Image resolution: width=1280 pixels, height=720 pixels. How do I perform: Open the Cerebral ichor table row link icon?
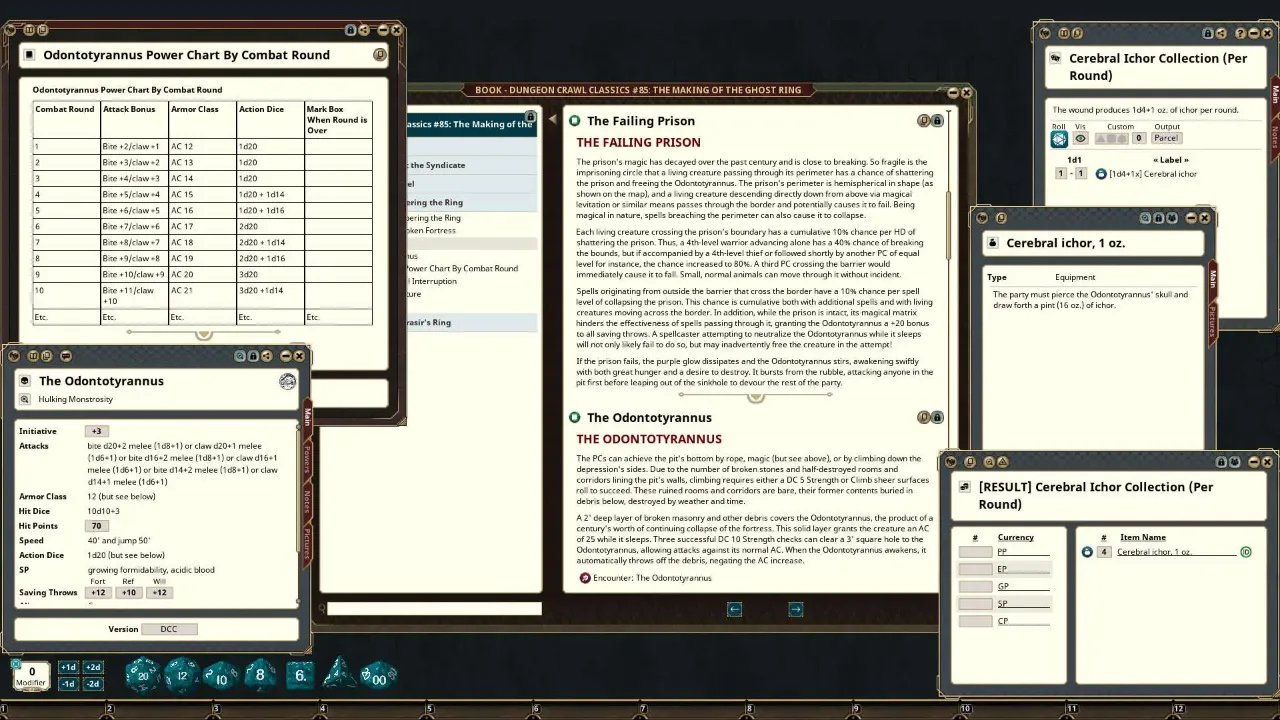1101,174
